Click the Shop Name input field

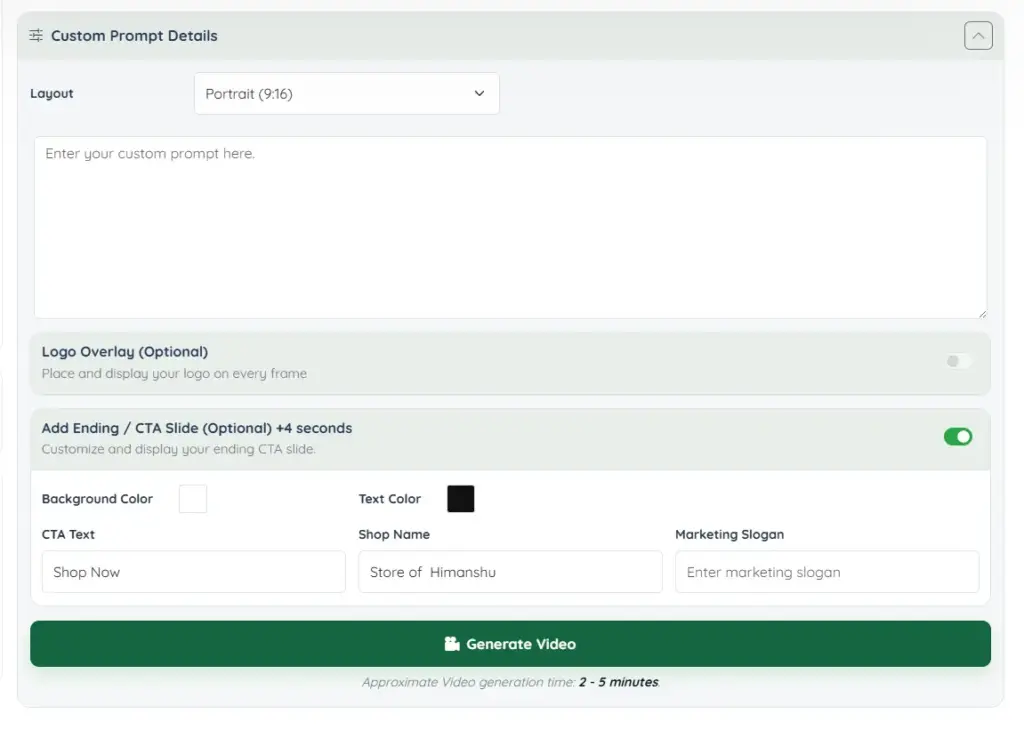pos(510,572)
